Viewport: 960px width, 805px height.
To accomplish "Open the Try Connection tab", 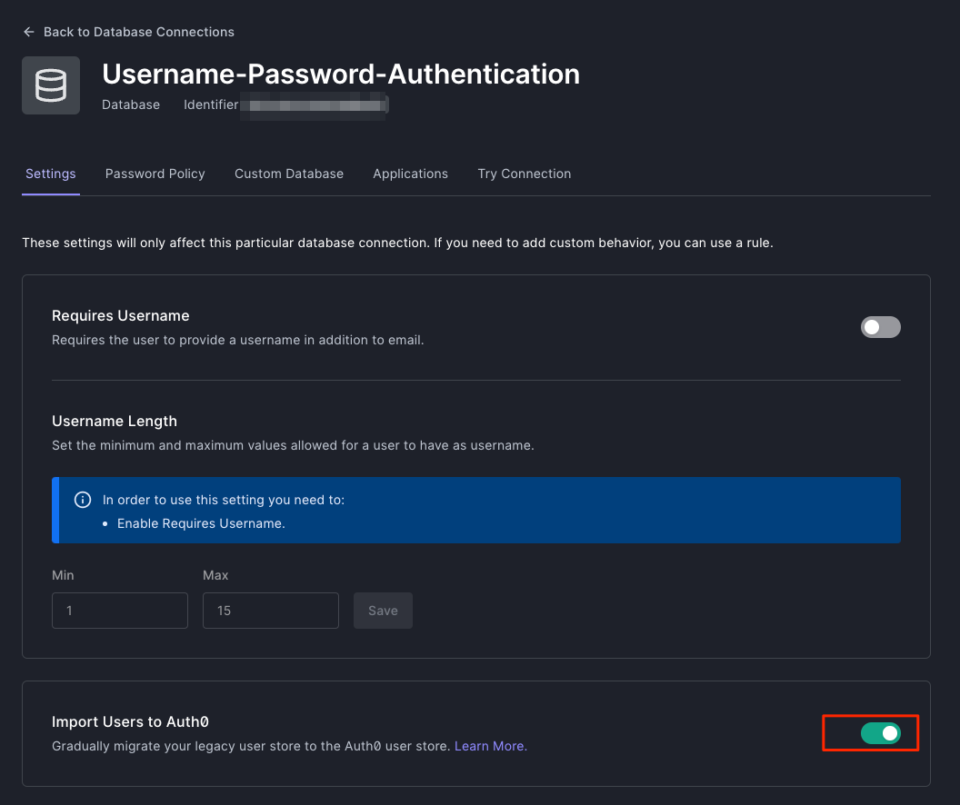I will tap(523, 173).
